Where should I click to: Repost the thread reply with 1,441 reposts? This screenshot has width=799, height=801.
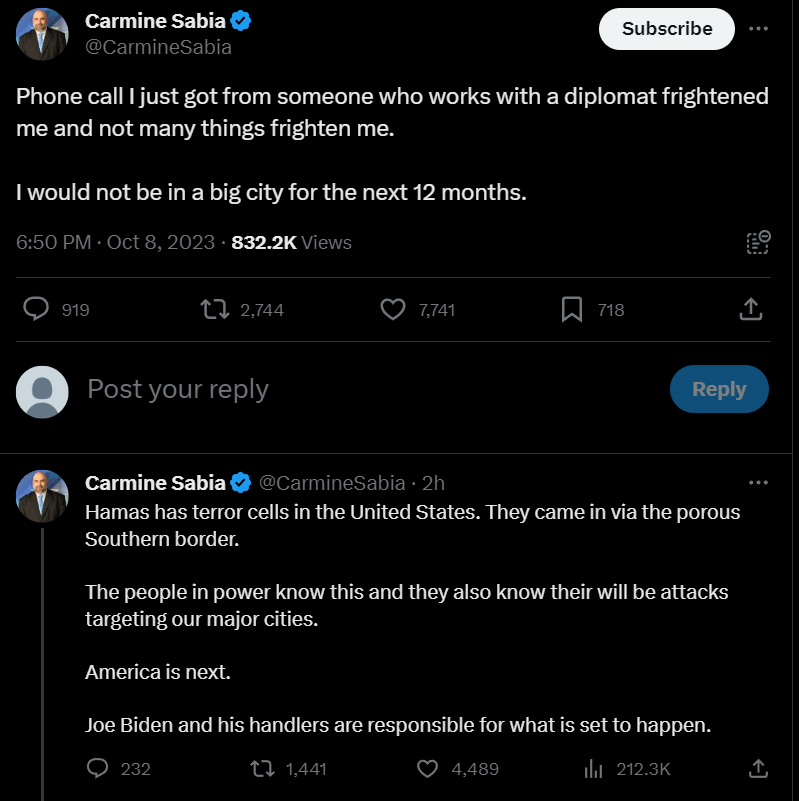262,768
